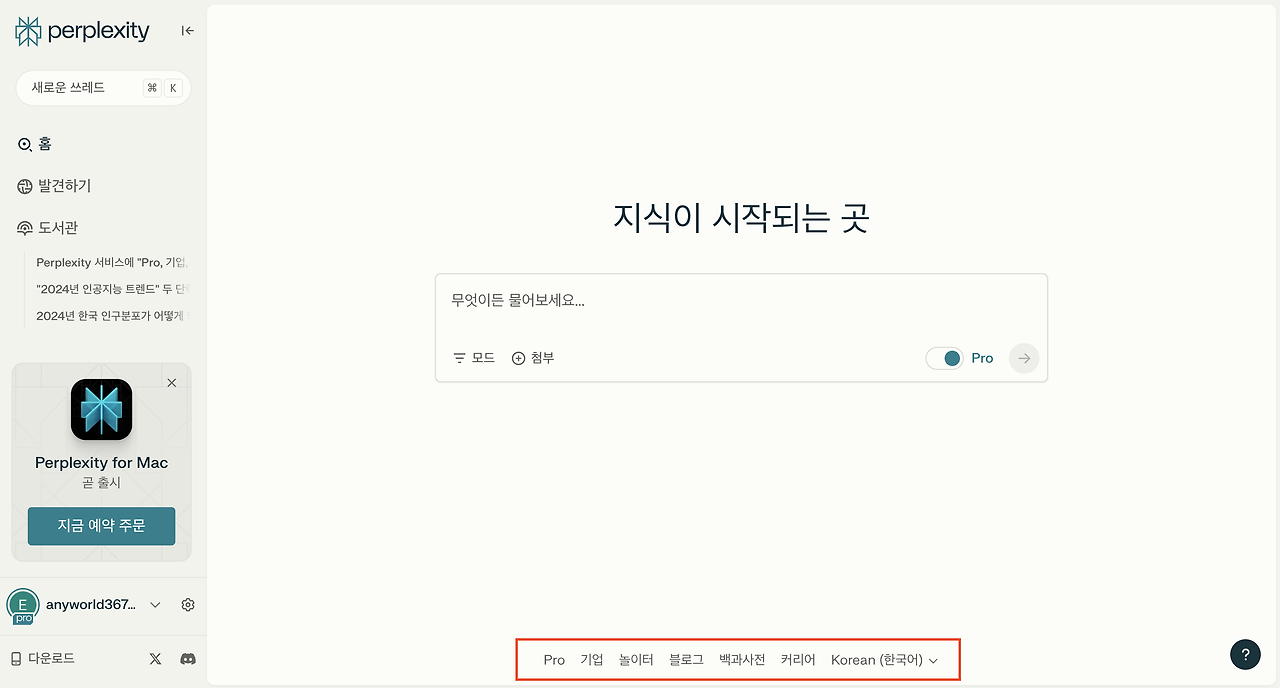The image size is (1280, 688).
Task: Click the 무엇이든 물어보세요 input field
Action: 741,301
